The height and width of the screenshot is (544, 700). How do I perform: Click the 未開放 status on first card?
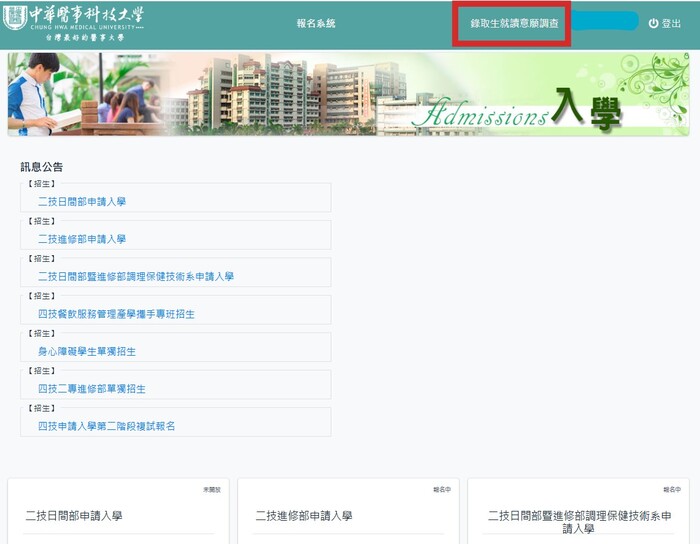[x=212, y=490]
